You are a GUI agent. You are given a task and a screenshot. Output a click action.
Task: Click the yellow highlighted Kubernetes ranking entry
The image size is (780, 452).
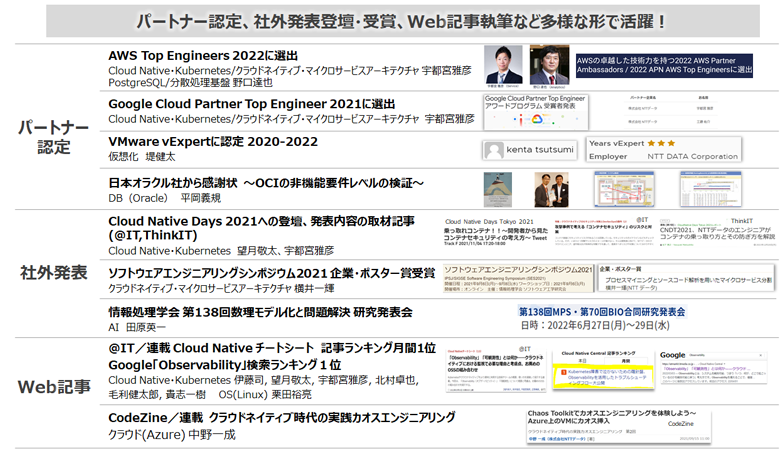[603, 377]
